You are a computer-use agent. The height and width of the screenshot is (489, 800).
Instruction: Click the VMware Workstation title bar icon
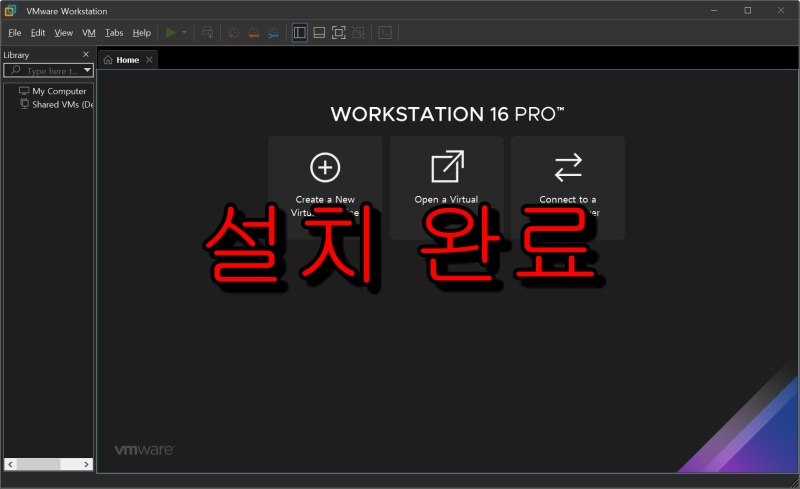point(10,10)
